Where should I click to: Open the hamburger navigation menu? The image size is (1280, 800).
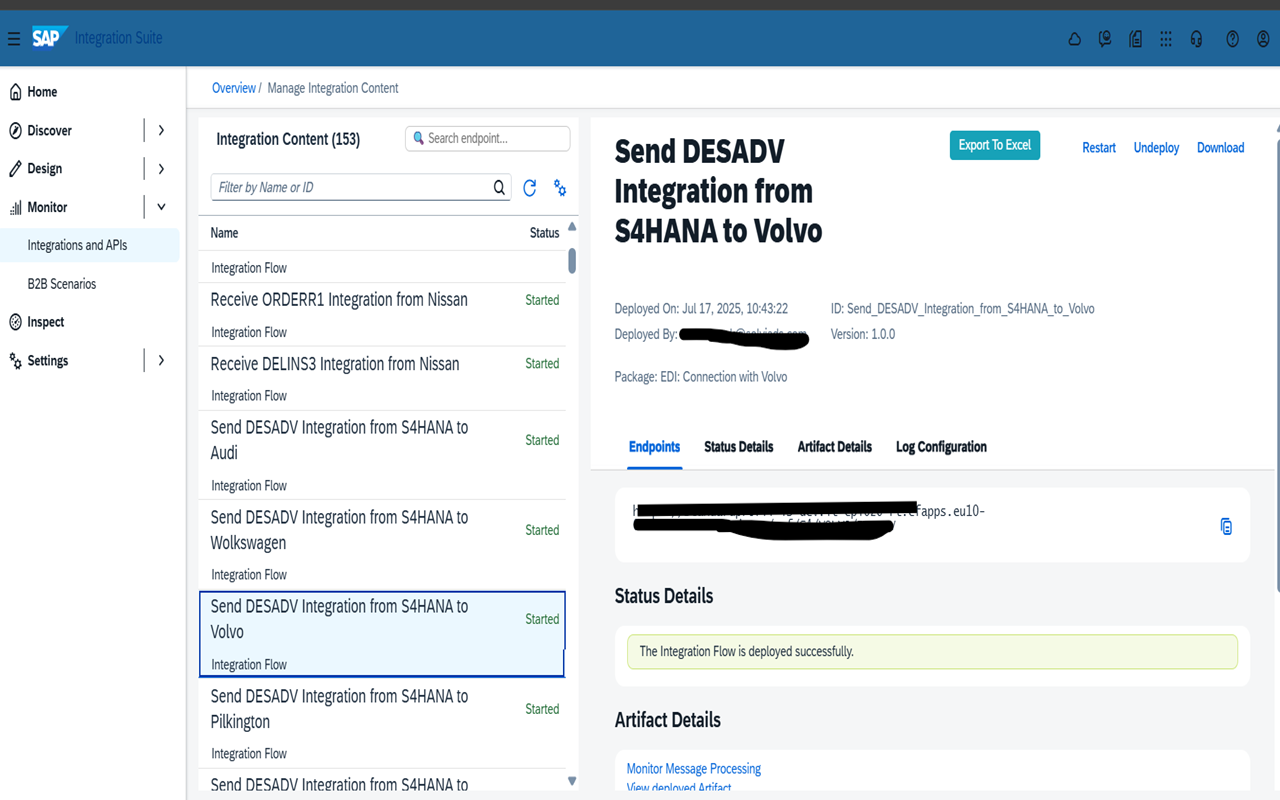coord(14,39)
